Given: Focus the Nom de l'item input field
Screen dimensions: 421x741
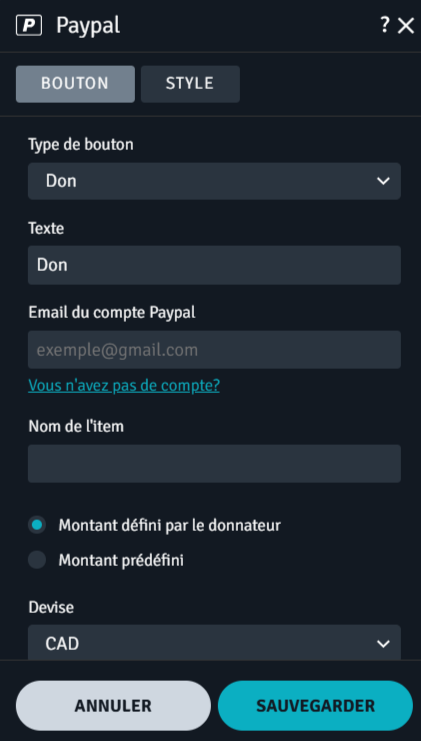Looking at the screenshot, I should click(215, 464).
